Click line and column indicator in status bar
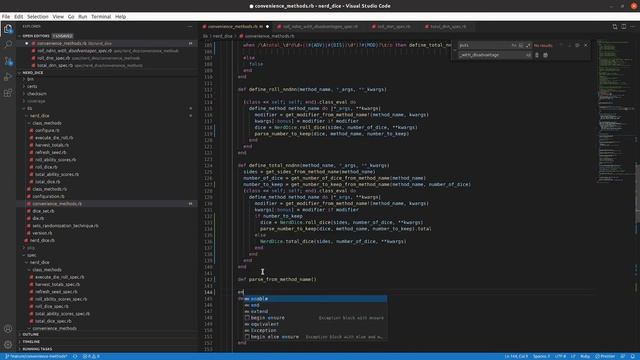Screen dimensions: 640x360 [x=516, y=356]
